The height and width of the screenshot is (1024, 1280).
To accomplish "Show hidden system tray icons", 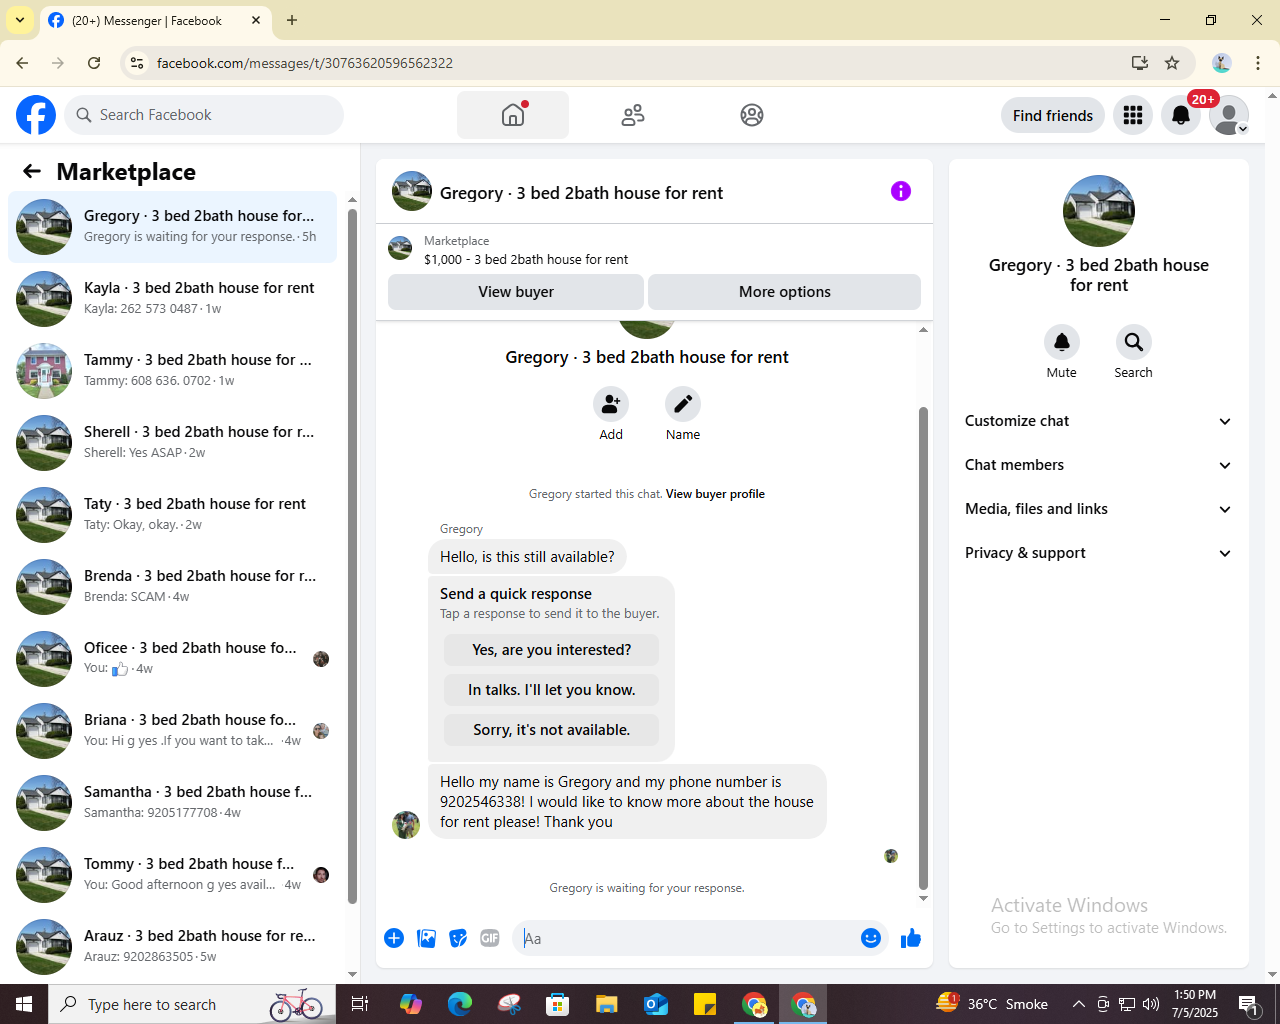I will coord(1079,1004).
